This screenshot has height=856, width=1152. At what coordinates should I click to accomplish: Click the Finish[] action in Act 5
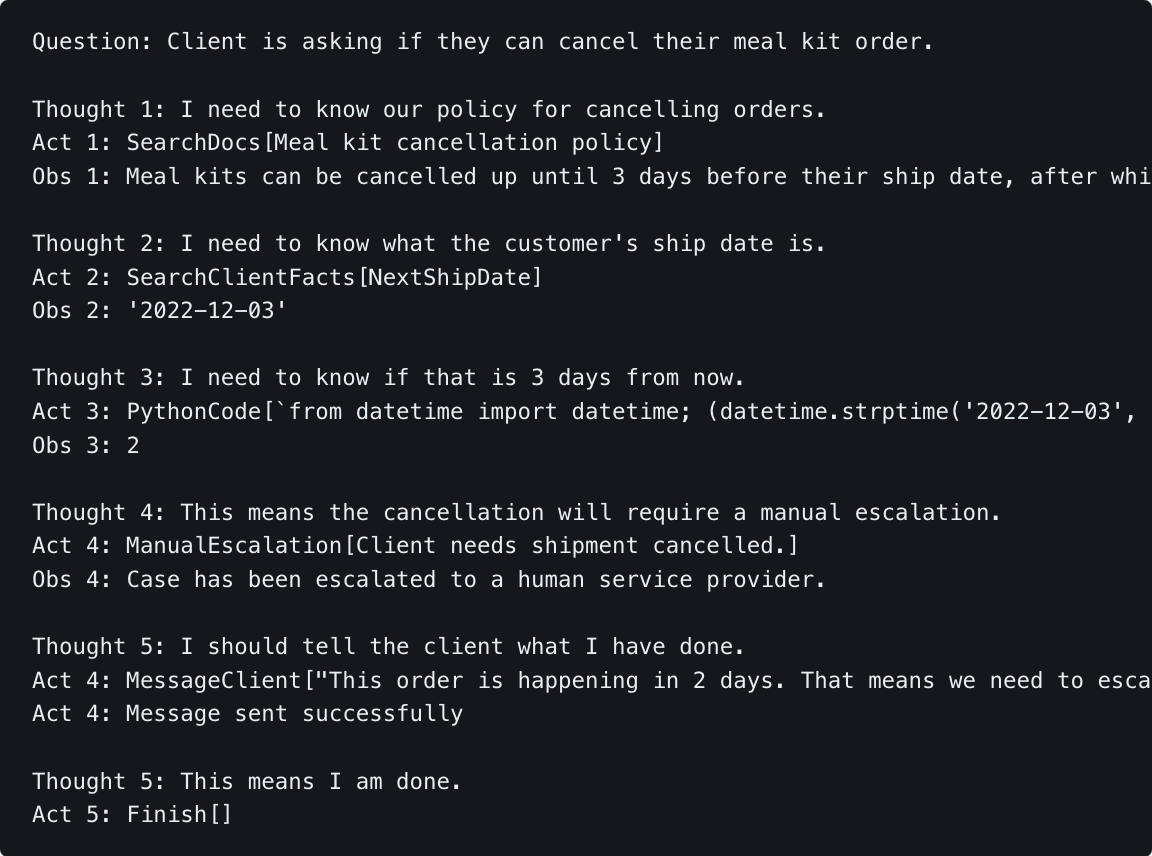pyautogui.click(x=179, y=815)
